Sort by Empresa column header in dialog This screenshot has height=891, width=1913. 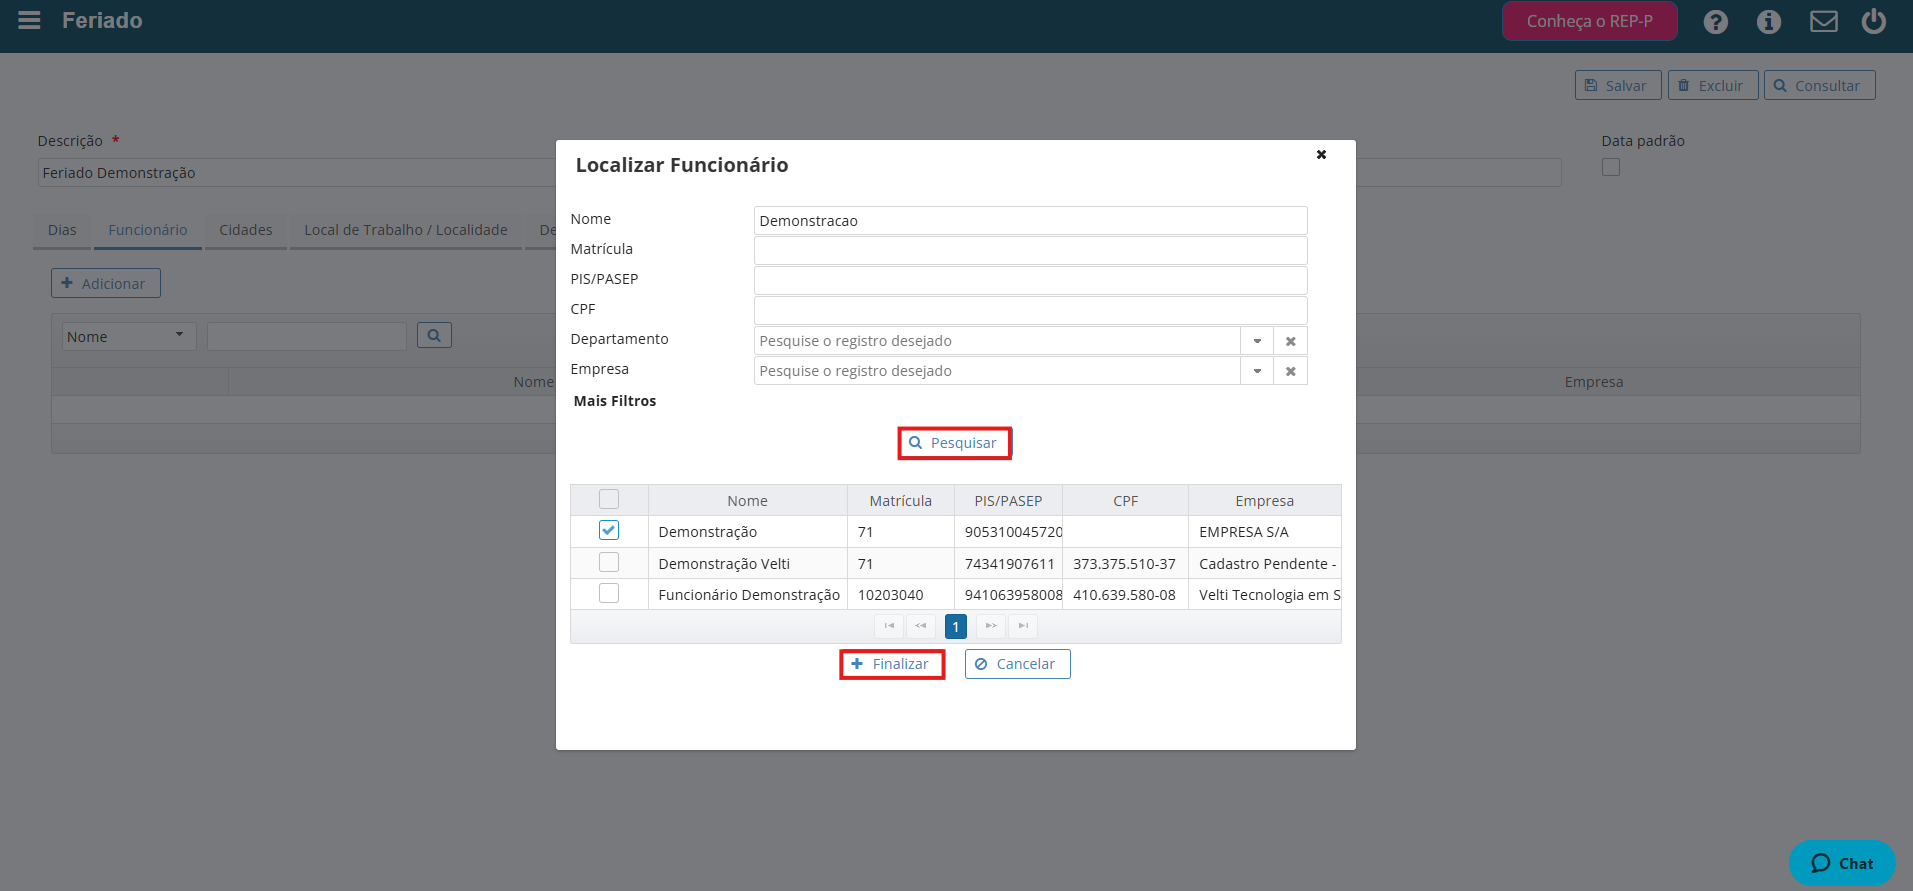(x=1264, y=500)
